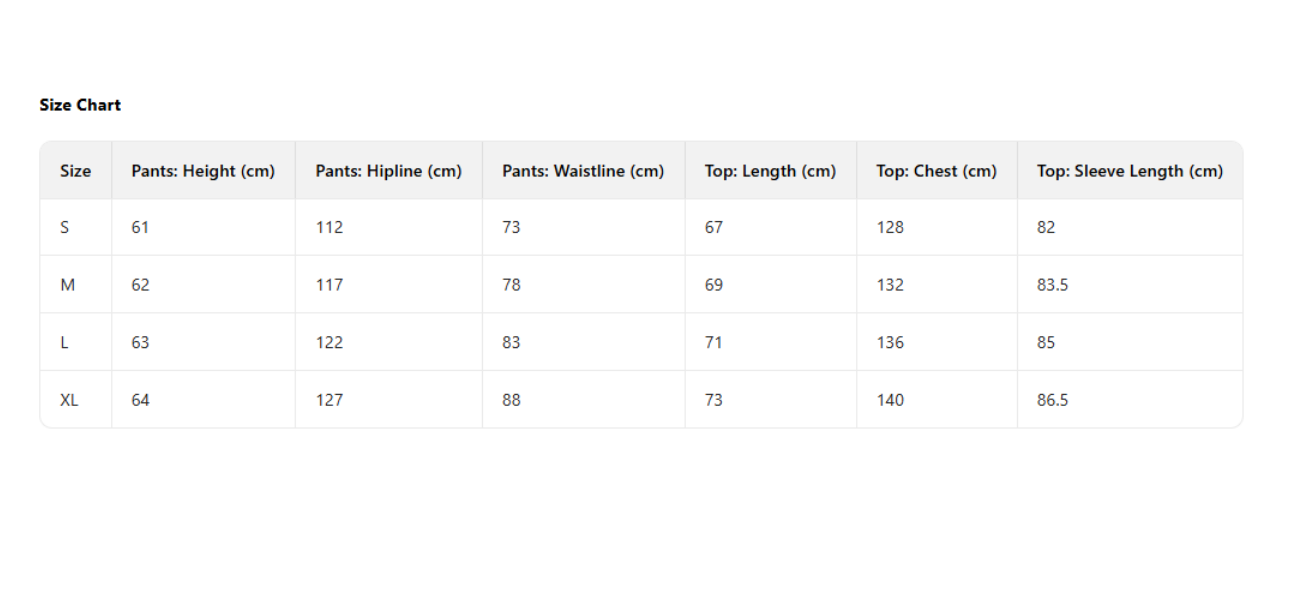Select hipline value 127 for size XL

tap(329, 400)
